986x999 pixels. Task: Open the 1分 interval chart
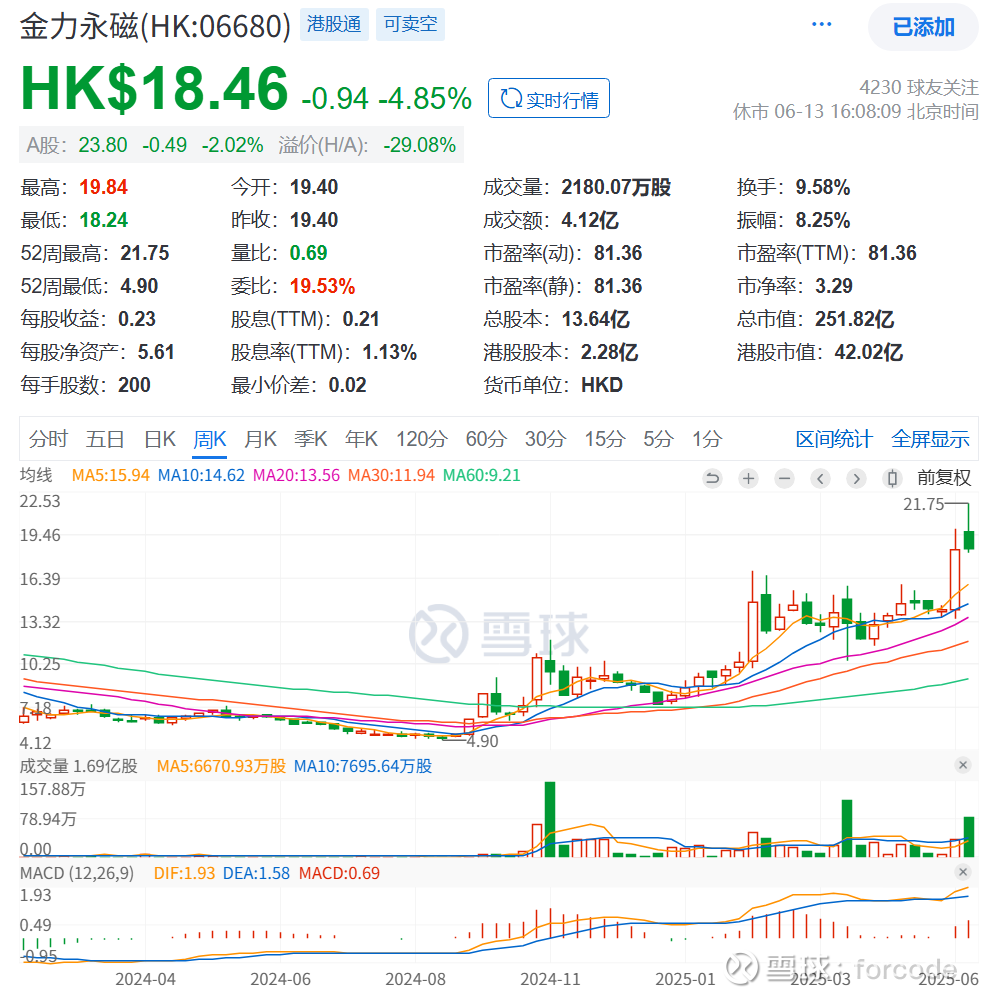tap(707, 439)
